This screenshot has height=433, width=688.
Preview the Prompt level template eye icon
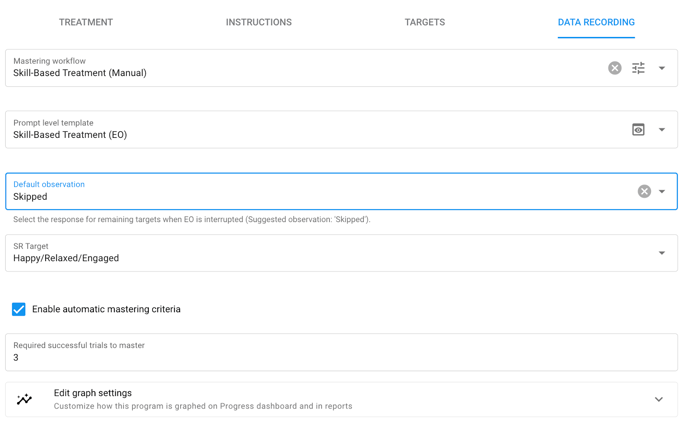click(x=638, y=129)
